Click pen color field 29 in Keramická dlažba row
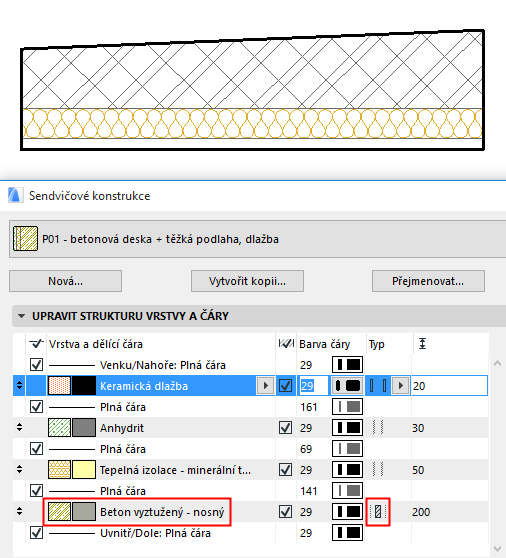Viewport: 506px width, 558px height. (x=313, y=386)
